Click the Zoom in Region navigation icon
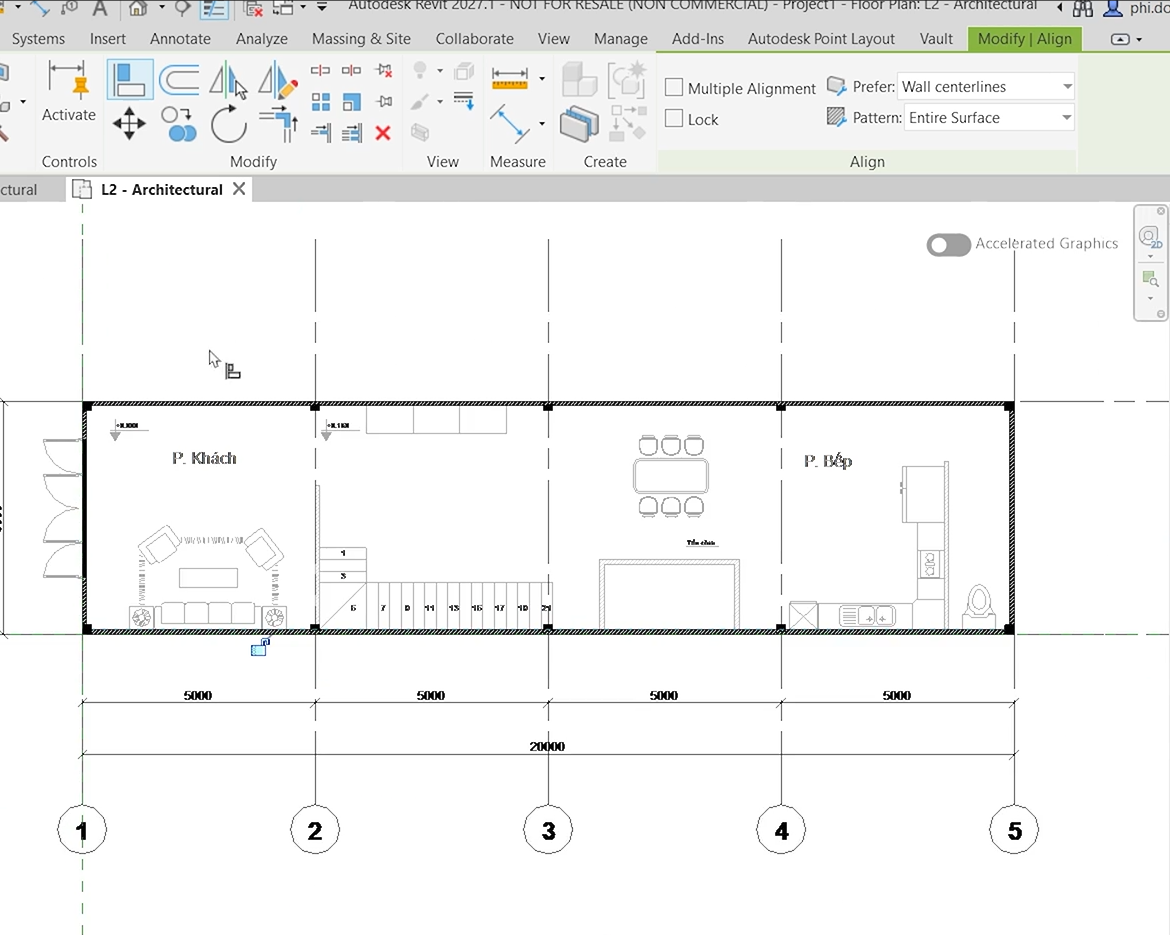Viewport: 1170px width, 935px height. [x=1151, y=279]
